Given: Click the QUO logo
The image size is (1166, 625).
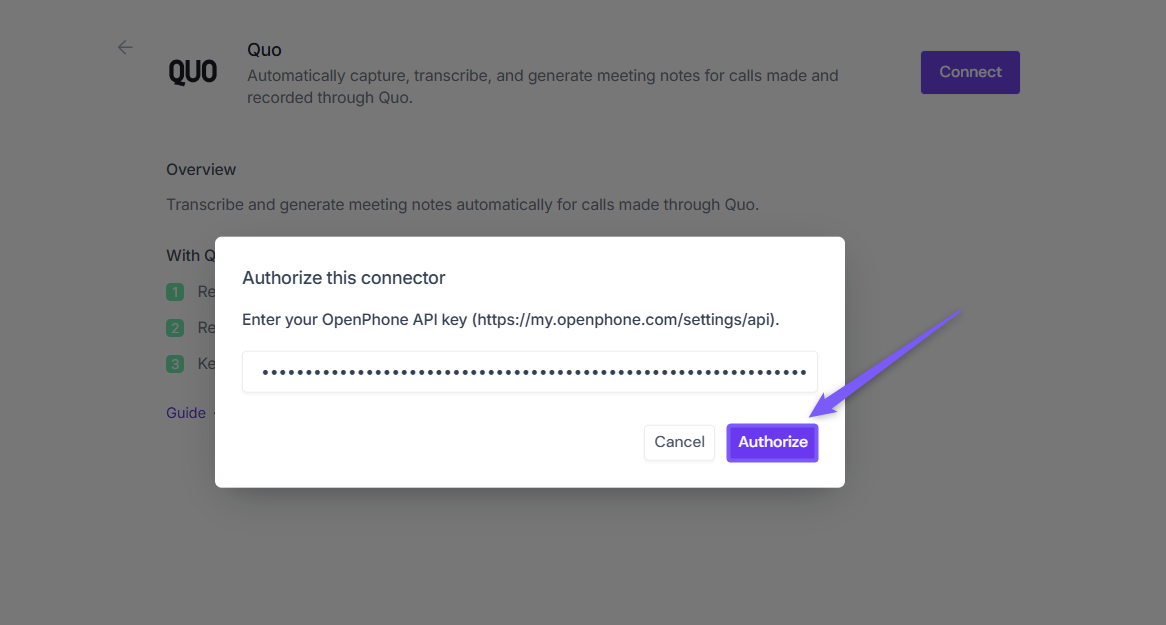Looking at the screenshot, I should coord(193,73).
